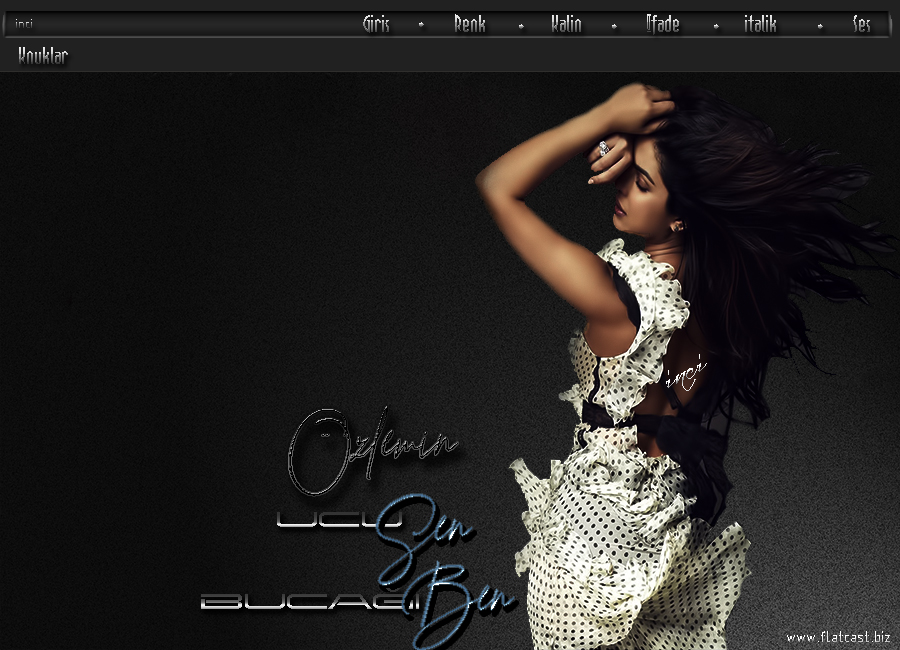Viewport: 900px width, 650px height.
Task: Click the white inci signature on the dress
Action: coord(685,375)
